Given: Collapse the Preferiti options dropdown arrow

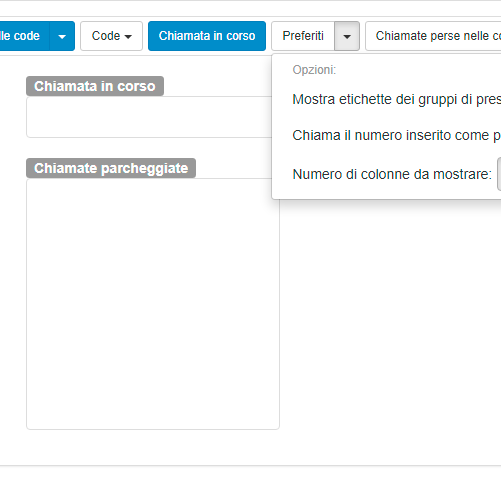Looking at the screenshot, I should click(x=347, y=36).
